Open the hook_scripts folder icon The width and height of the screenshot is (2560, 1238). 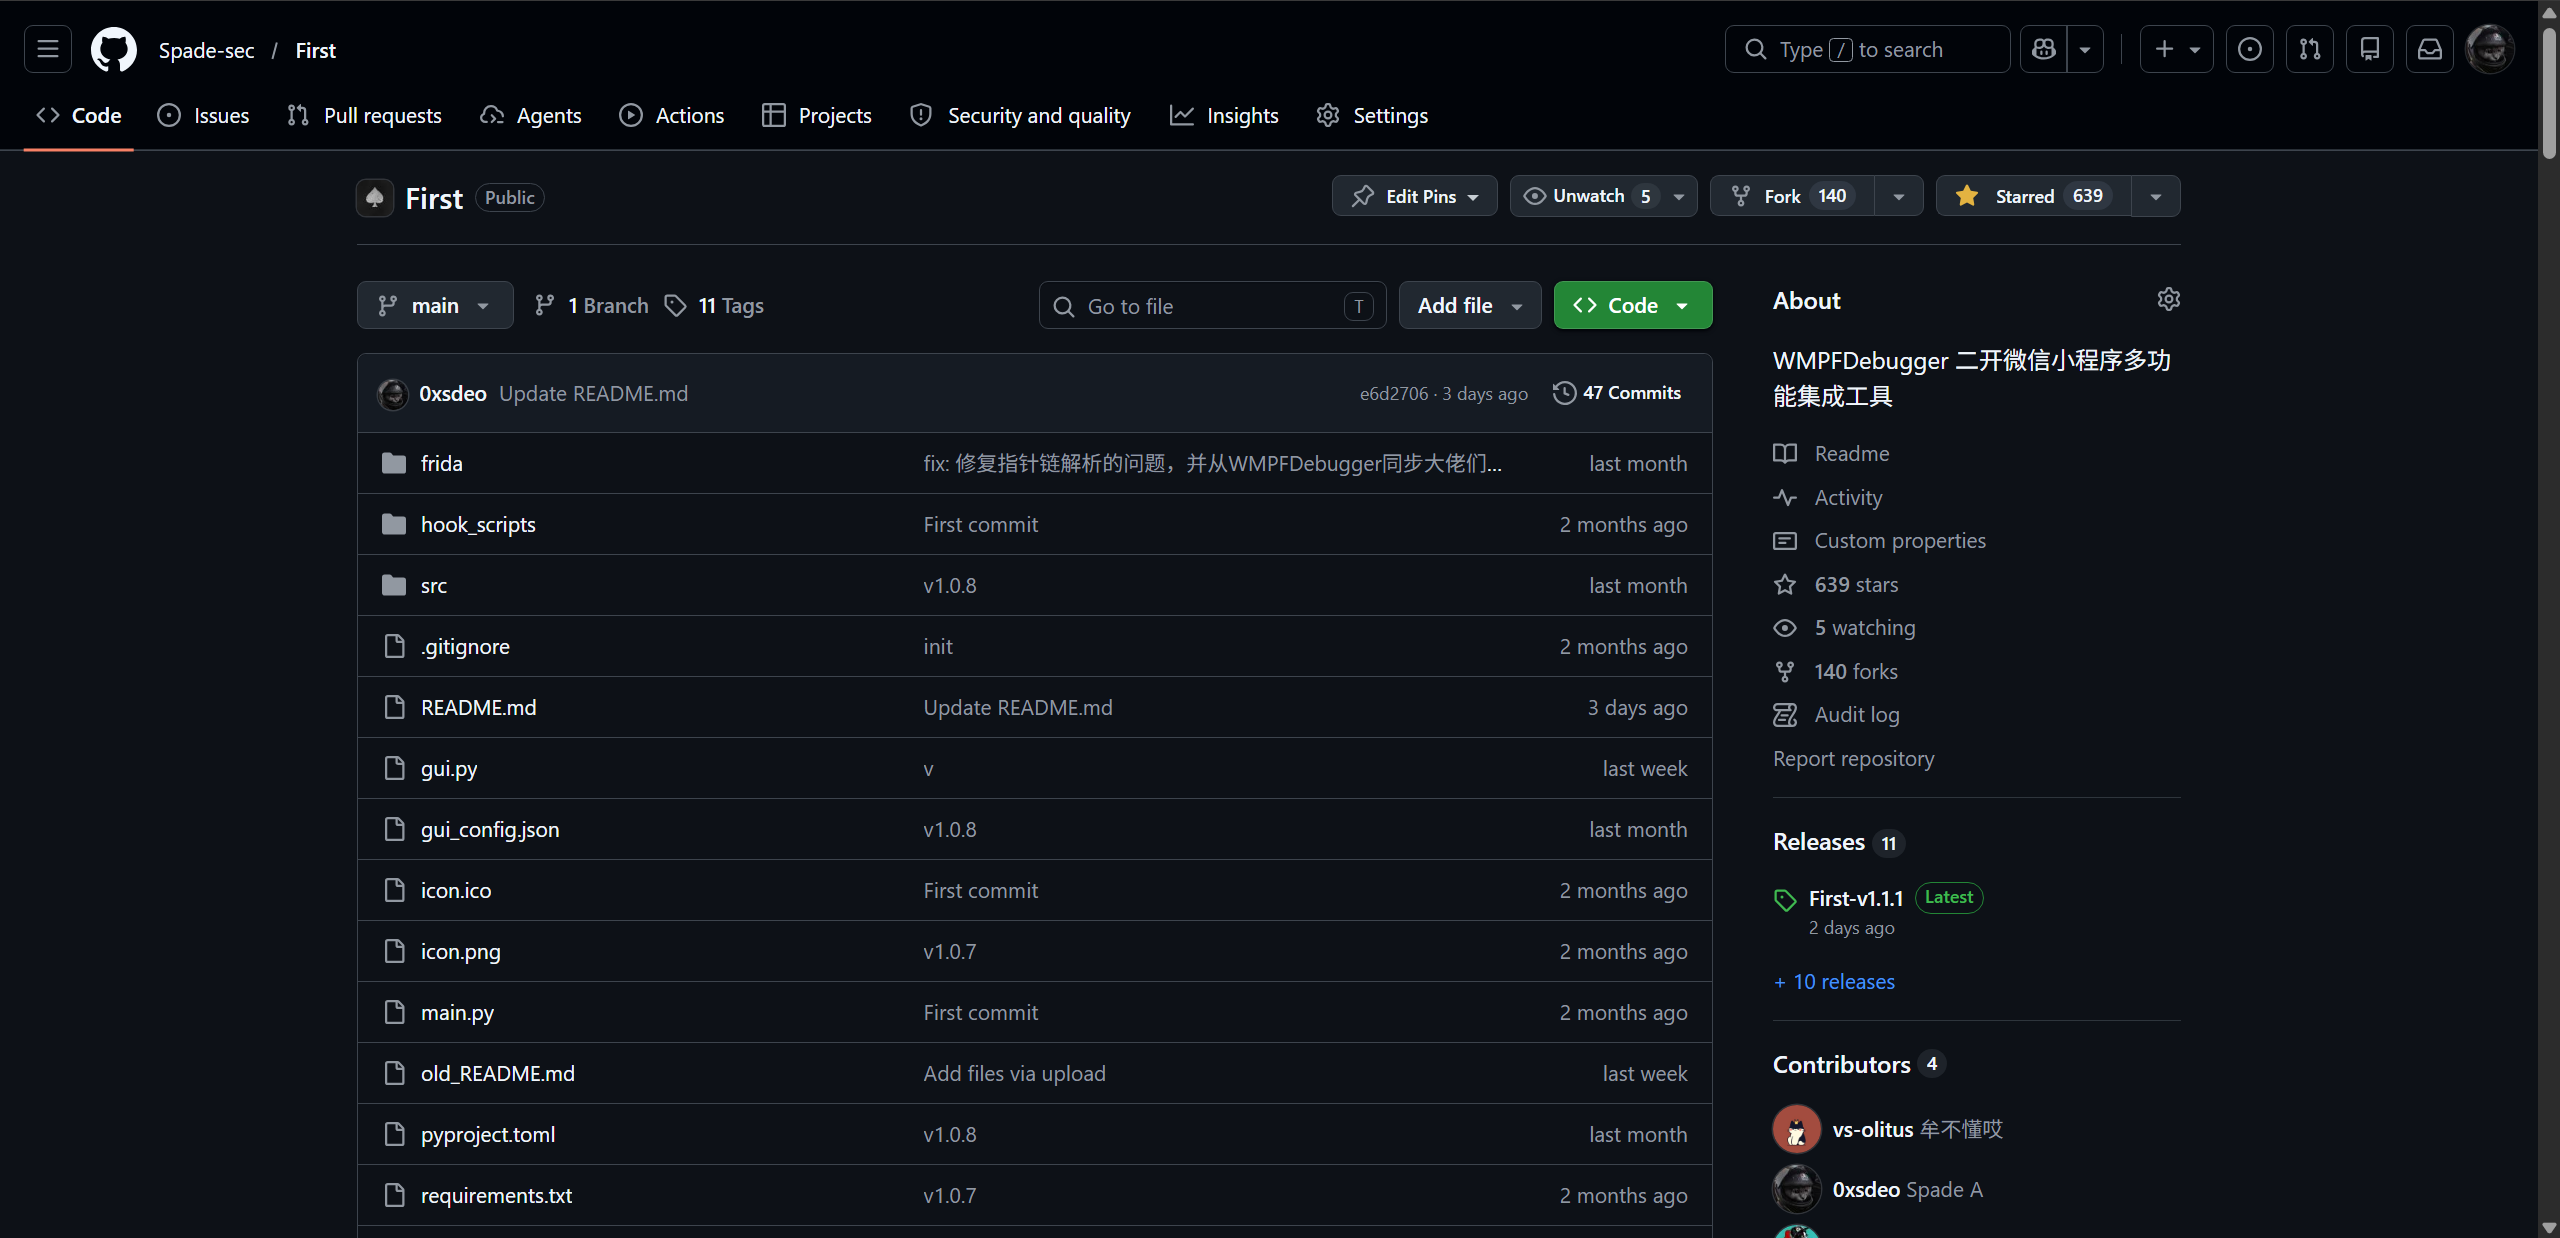[394, 524]
